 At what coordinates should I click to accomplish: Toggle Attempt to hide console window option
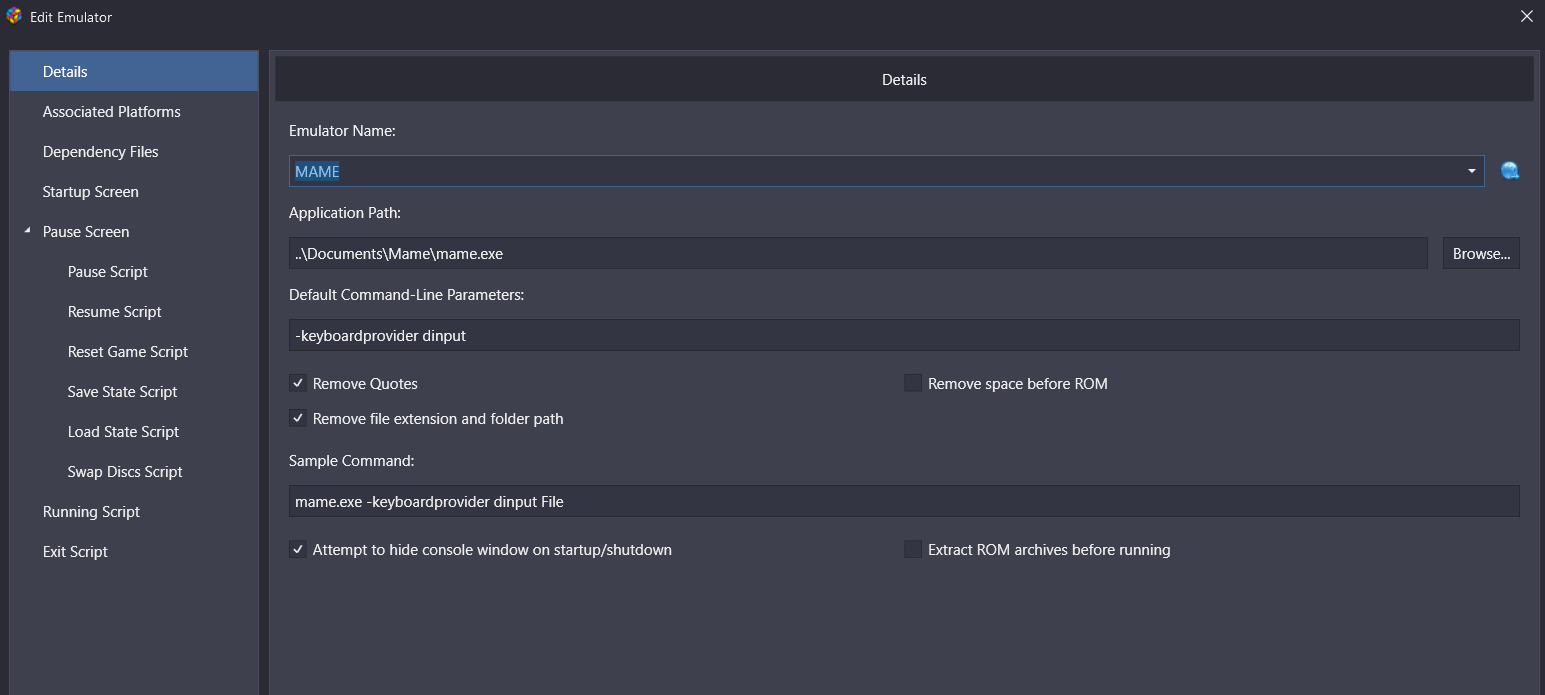click(x=298, y=549)
